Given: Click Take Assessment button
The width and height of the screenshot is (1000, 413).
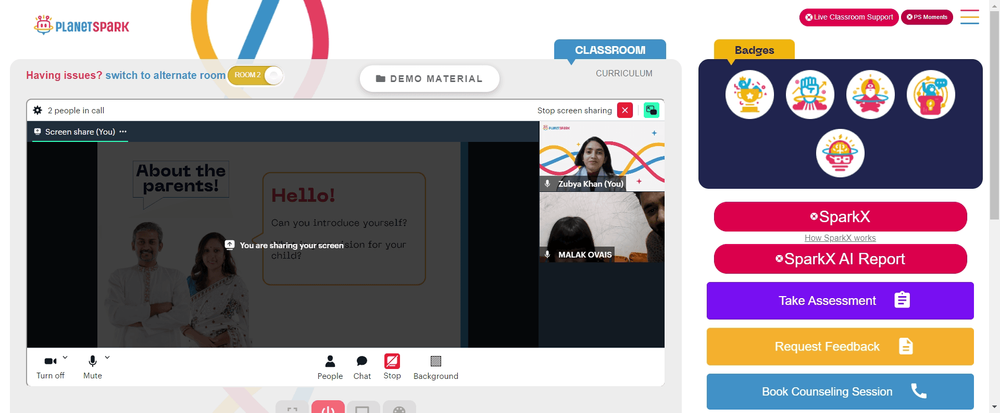Looking at the screenshot, I should click(840, 300).
